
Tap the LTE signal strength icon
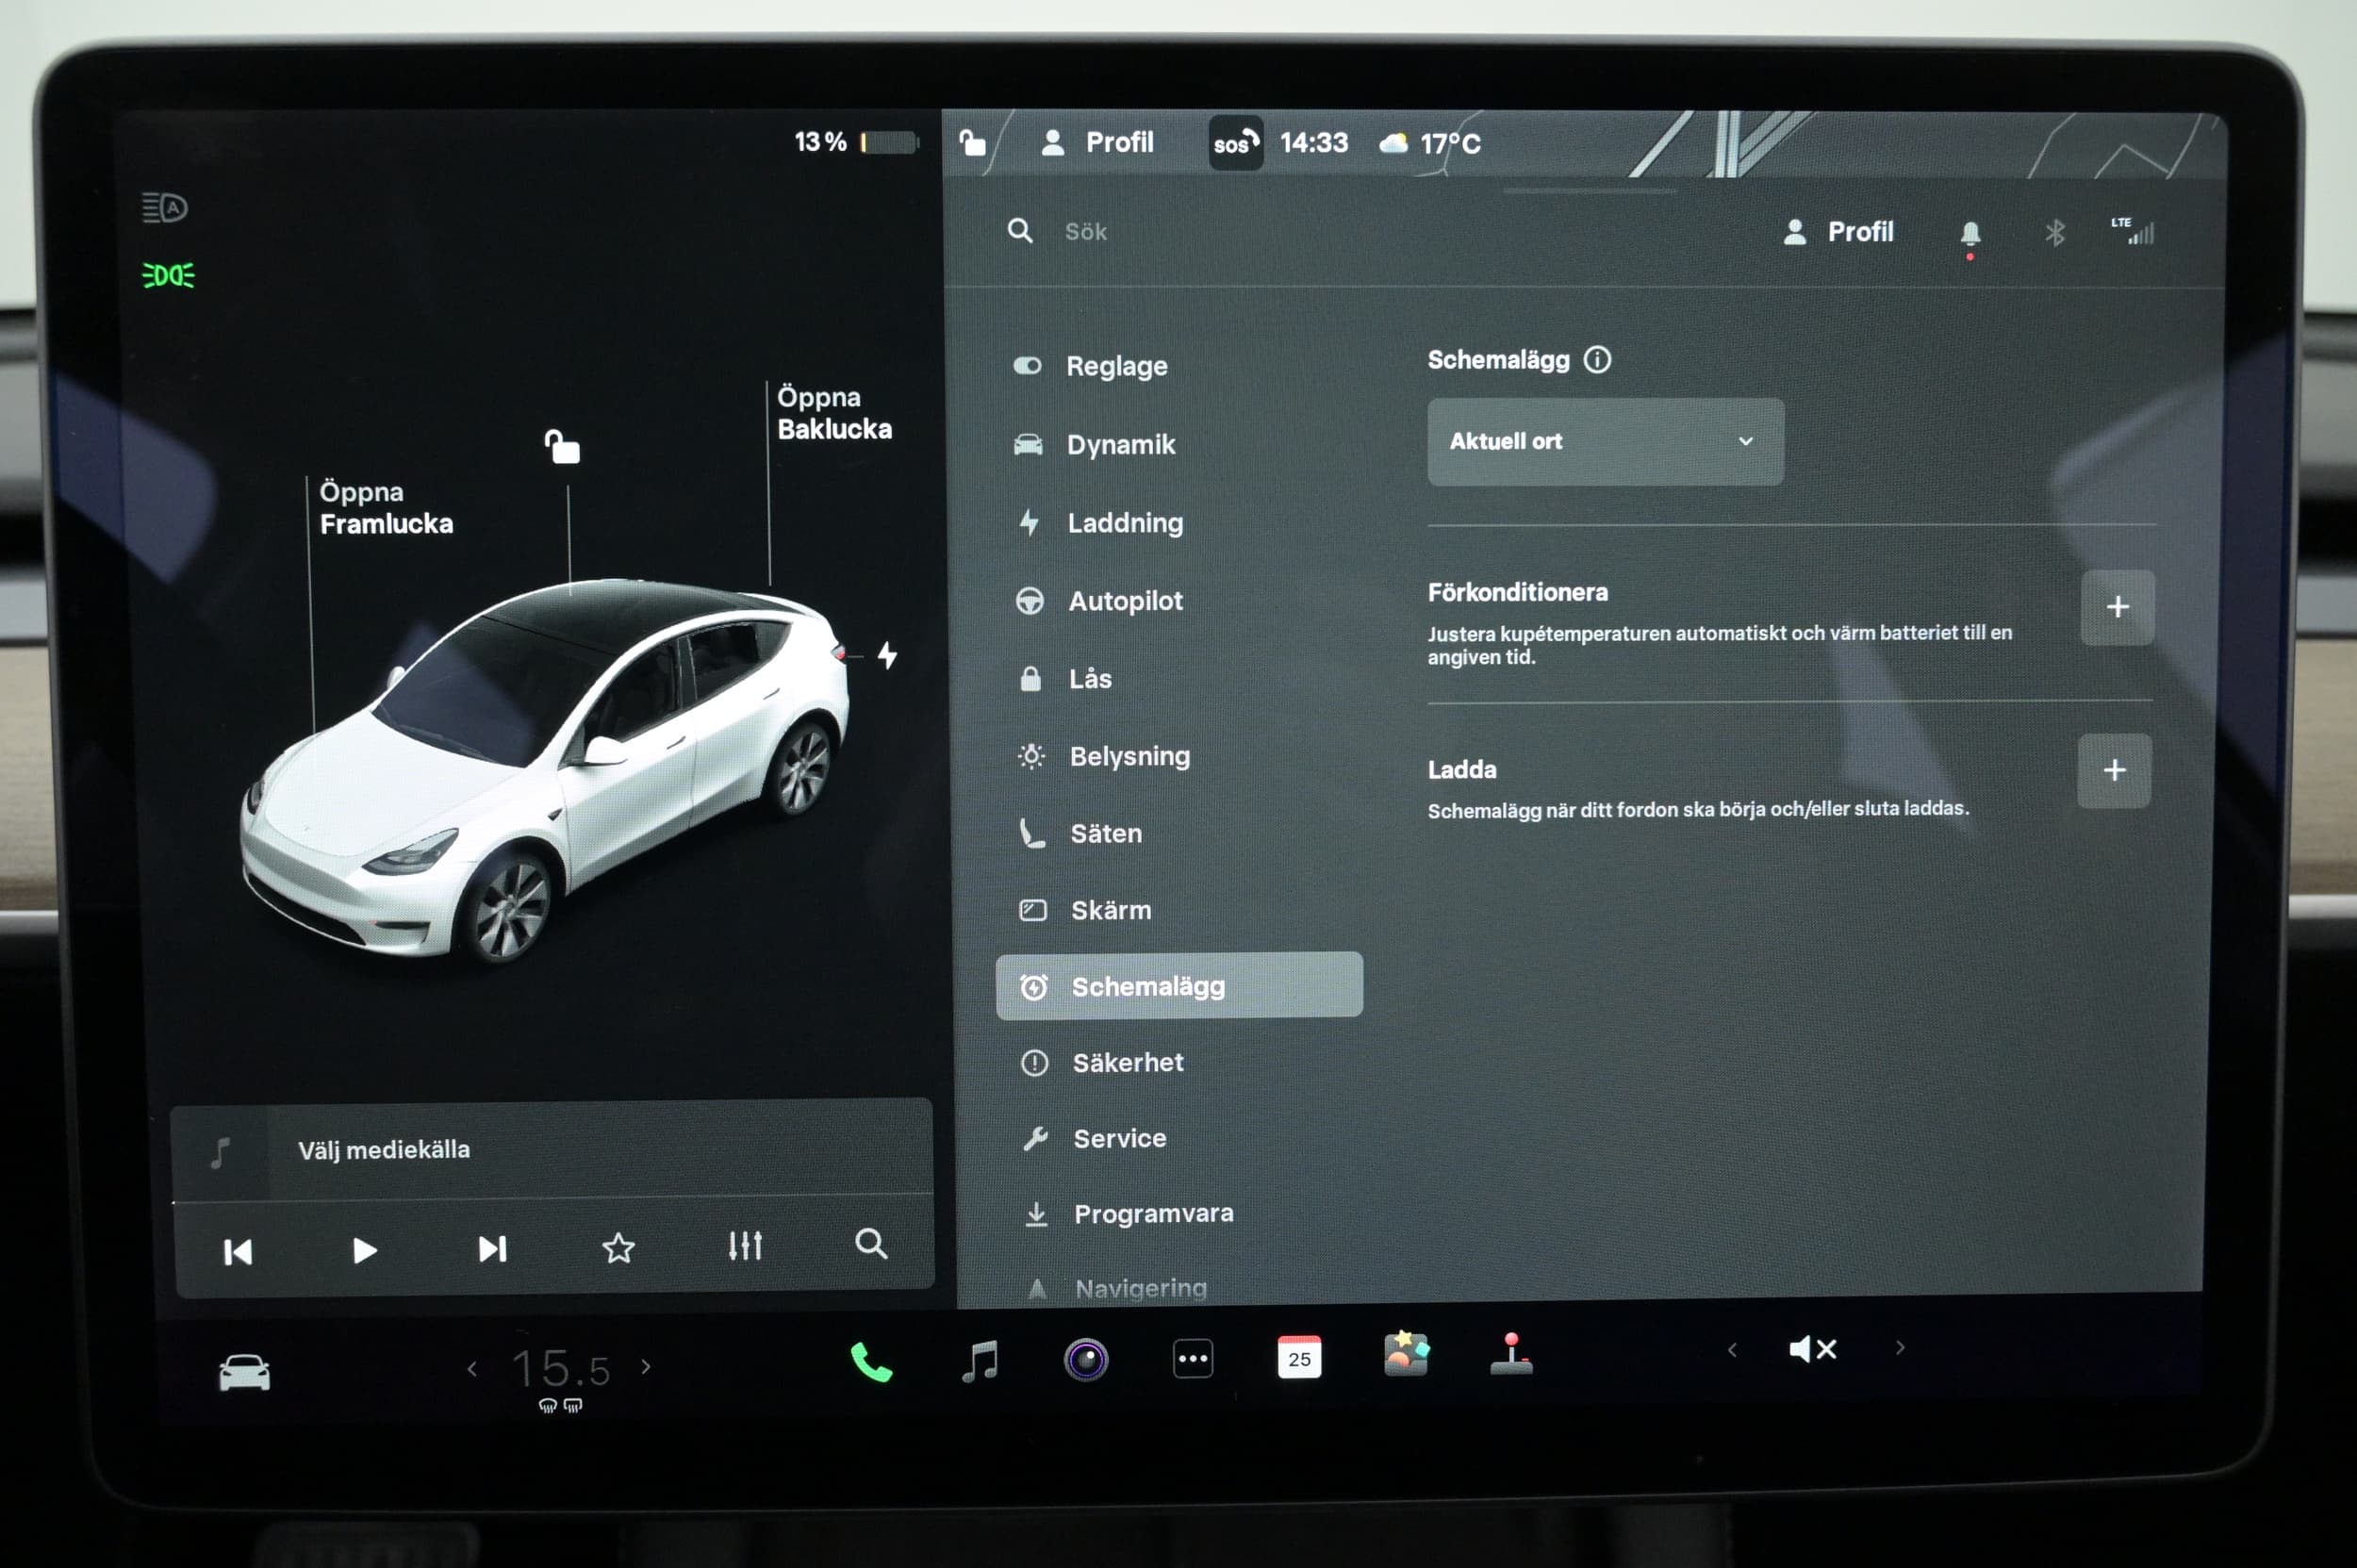pos(2133,231)
